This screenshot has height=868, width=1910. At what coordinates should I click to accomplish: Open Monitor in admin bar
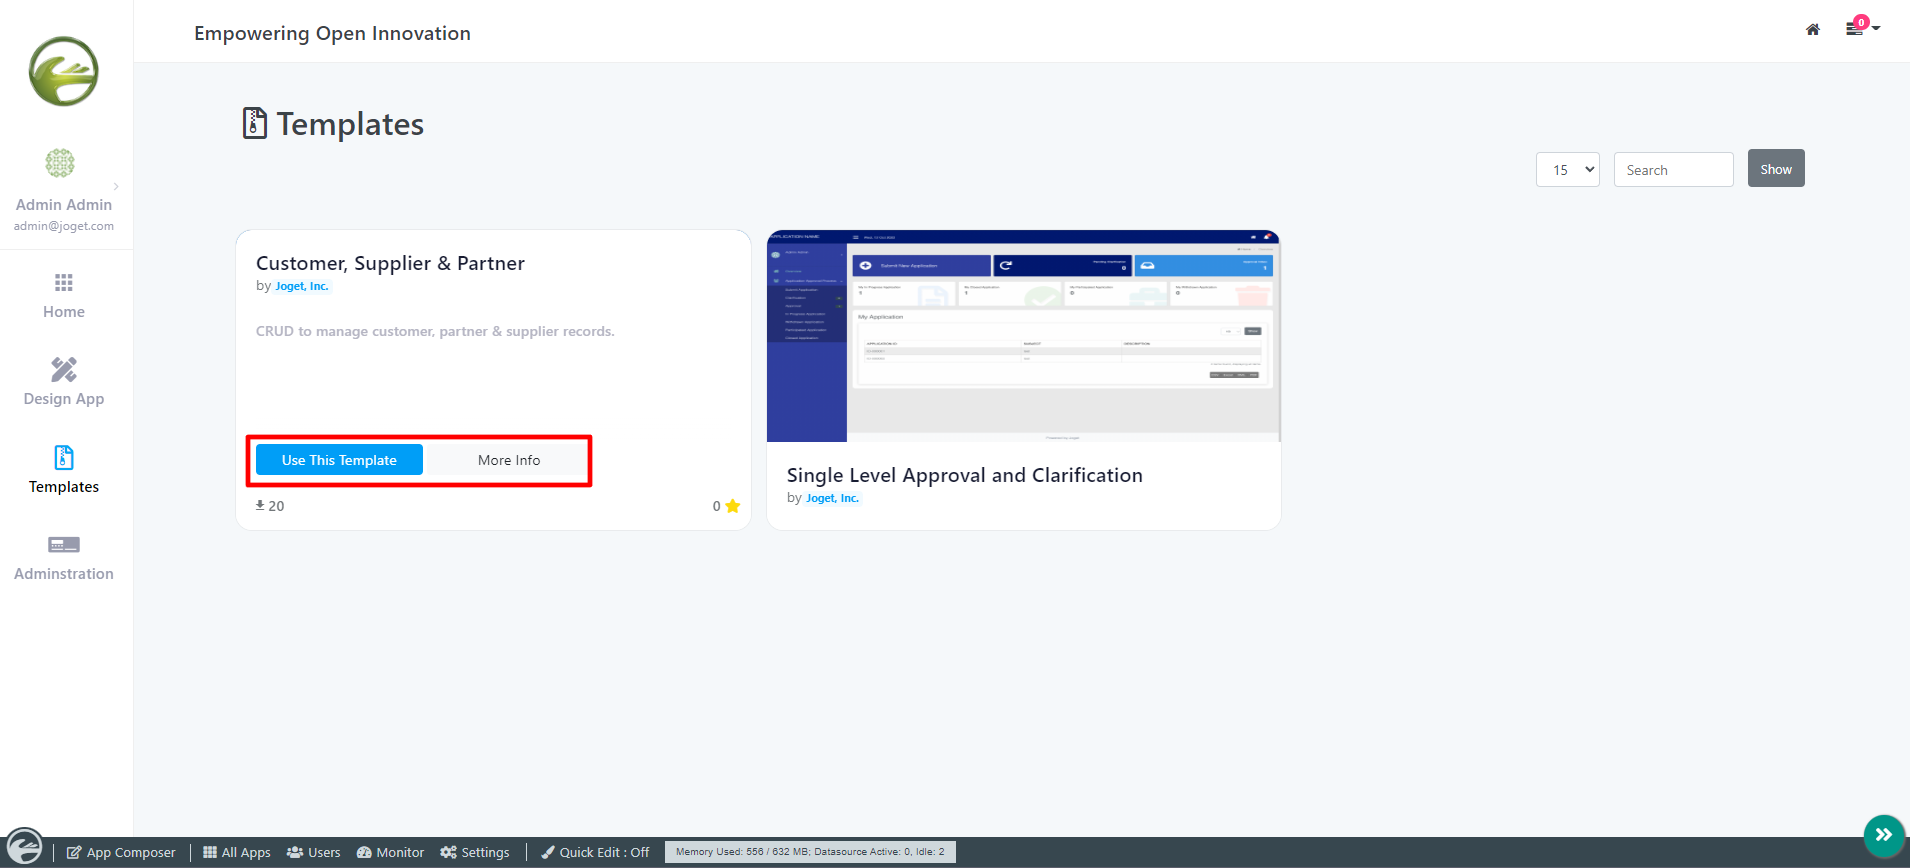(x=391, y=852)
